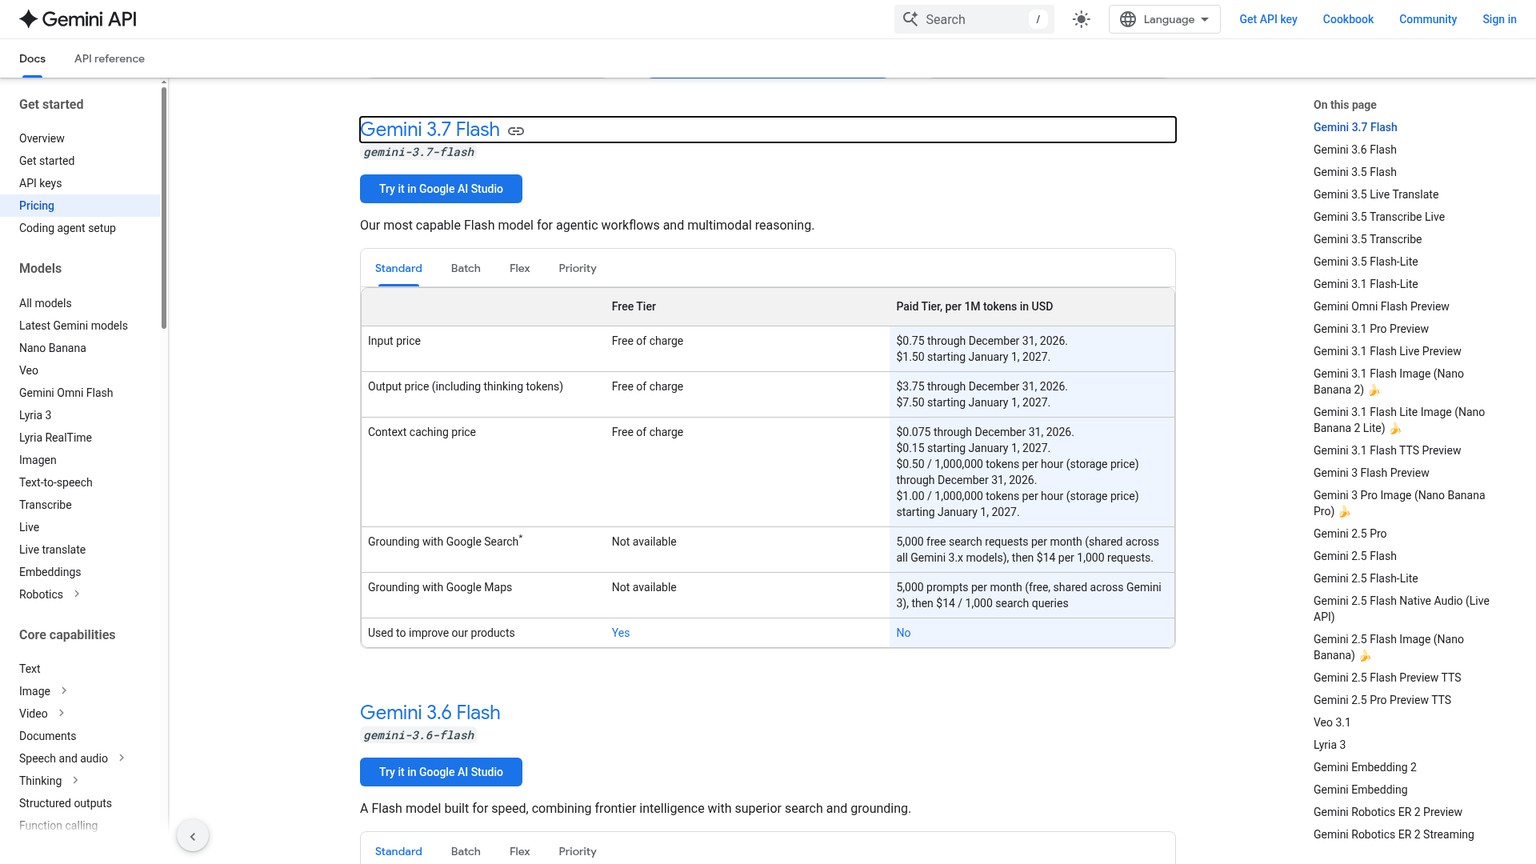Viewport: 1536px width, 864px height.
Task: Jump to Gemini 3.5 Live Translate on this page
Action: pyautogui.click(x=1376, y=194)
